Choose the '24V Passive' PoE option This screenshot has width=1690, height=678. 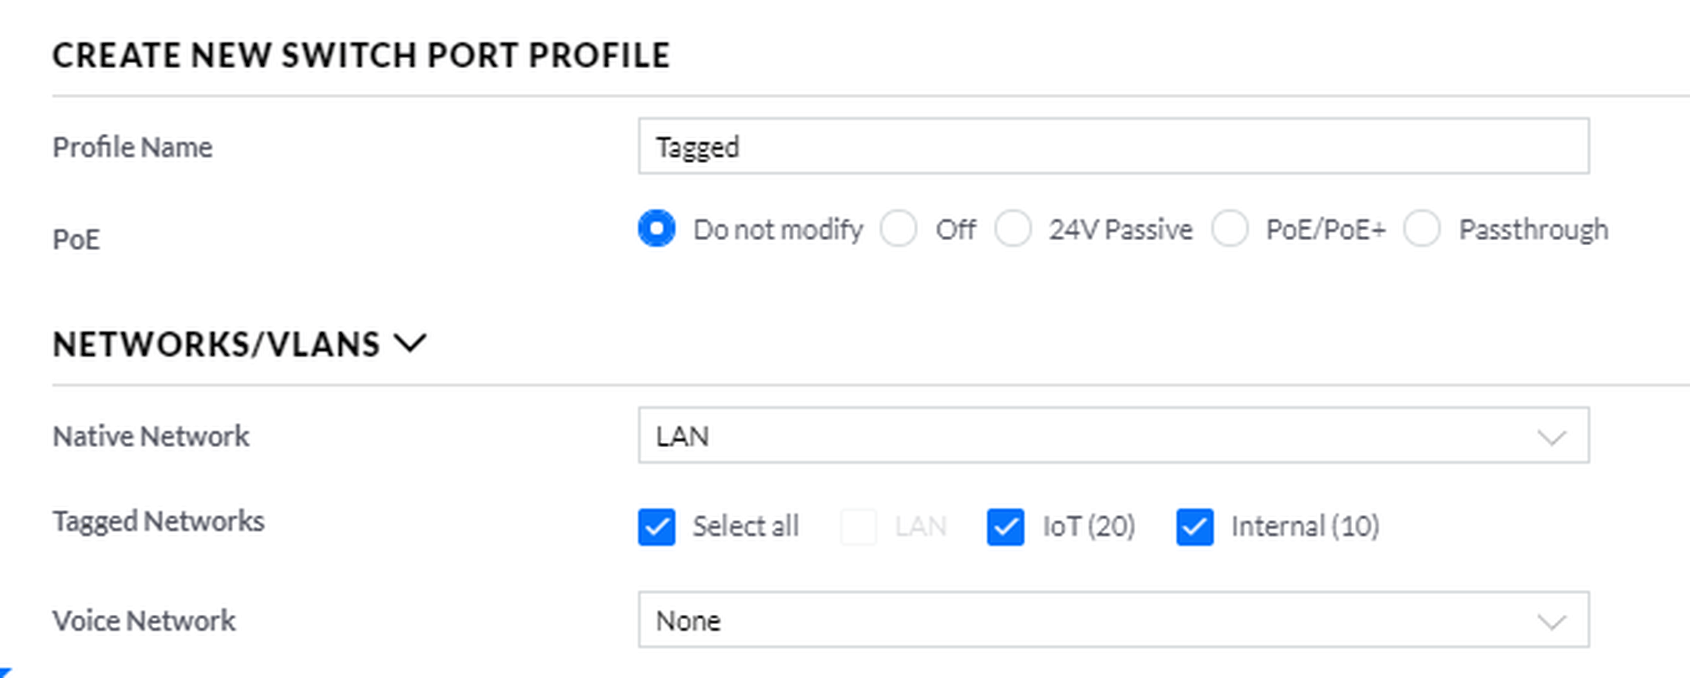[x=1013, y=229]
